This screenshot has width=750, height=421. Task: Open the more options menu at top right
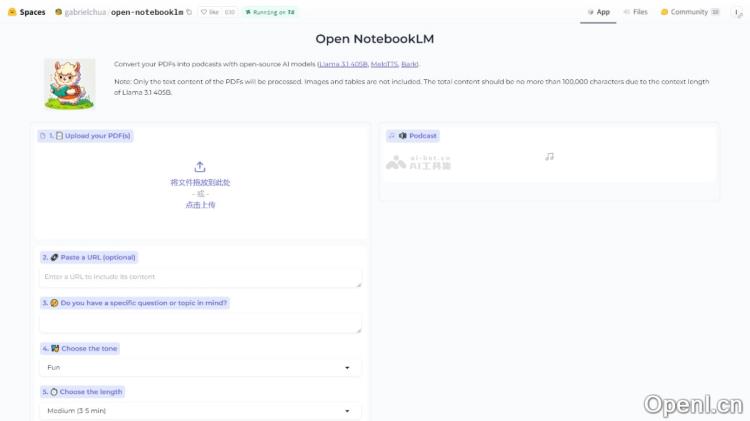[737, 12]
